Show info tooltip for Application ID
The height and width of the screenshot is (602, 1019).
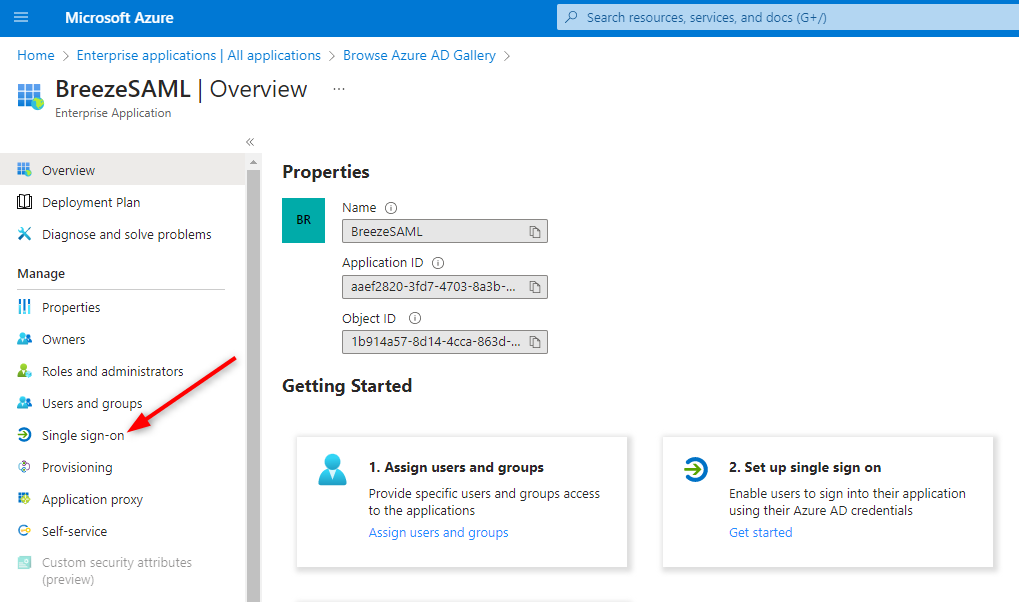click(438, 263)
